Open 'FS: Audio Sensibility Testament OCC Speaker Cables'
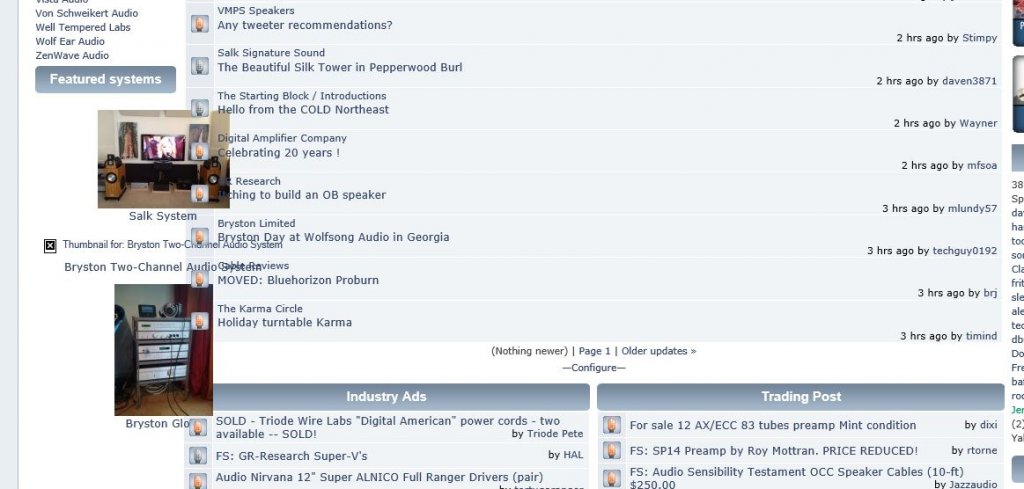1024x489 pixels. tap(797, 478)
